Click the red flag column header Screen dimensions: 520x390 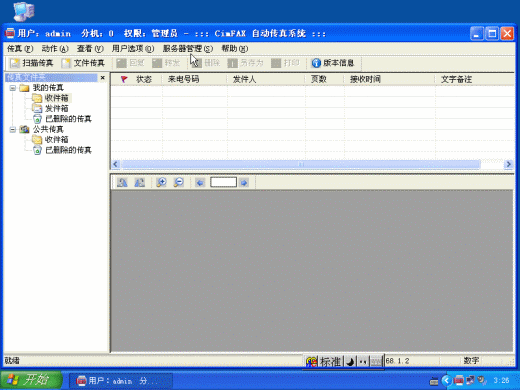pos(124,79)
